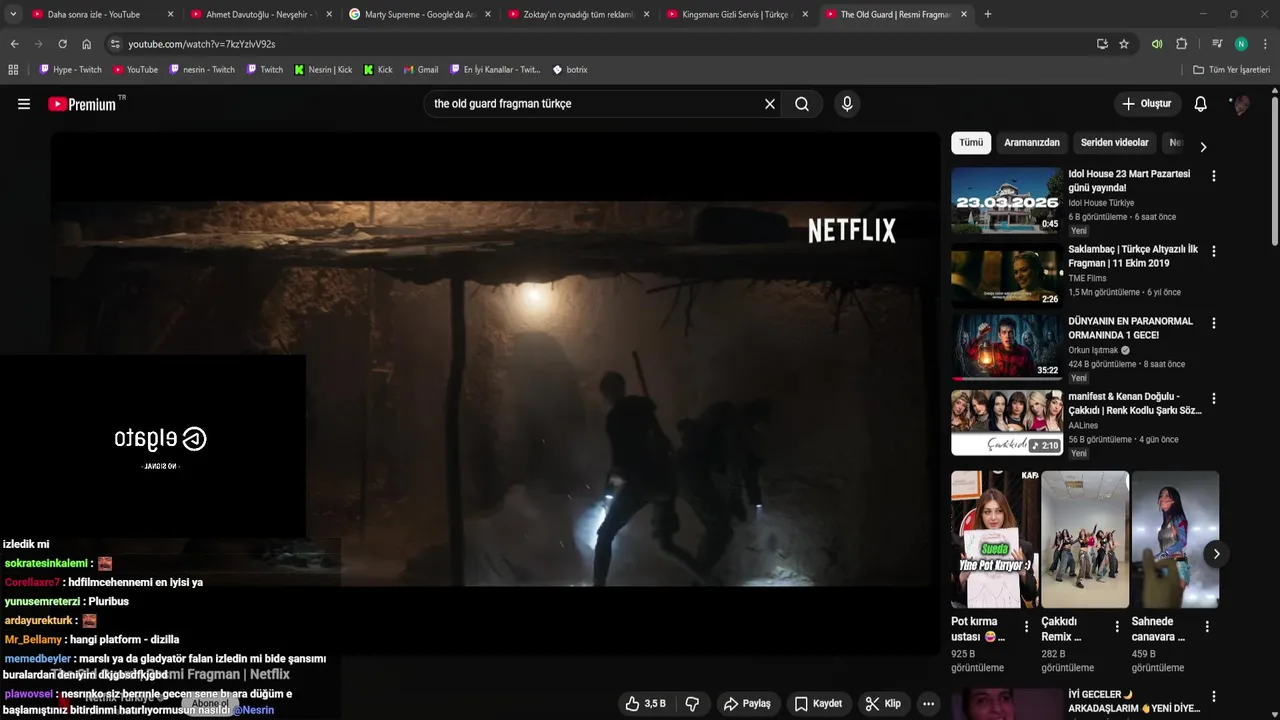The width and height of the screenshot is (1280, 720).
Task: Open options for Idol House video
Action: pyautogui.click(x=1214, y=176)
